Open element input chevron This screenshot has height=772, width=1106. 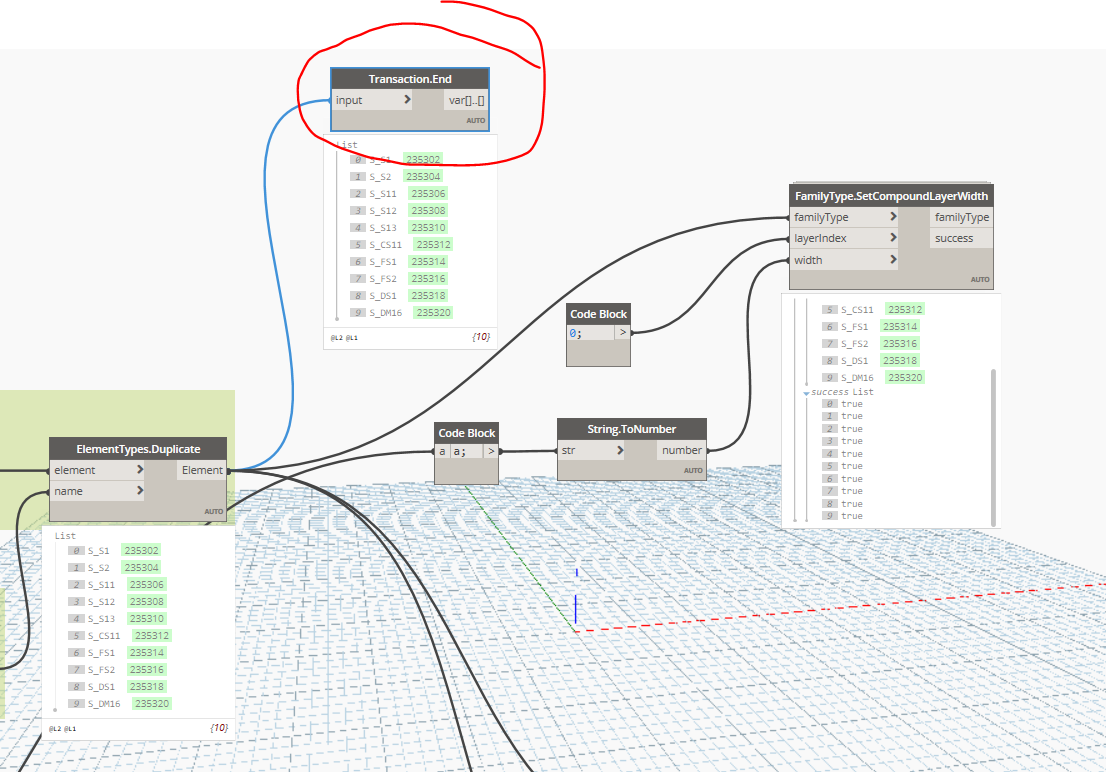(x=140, y=469)
